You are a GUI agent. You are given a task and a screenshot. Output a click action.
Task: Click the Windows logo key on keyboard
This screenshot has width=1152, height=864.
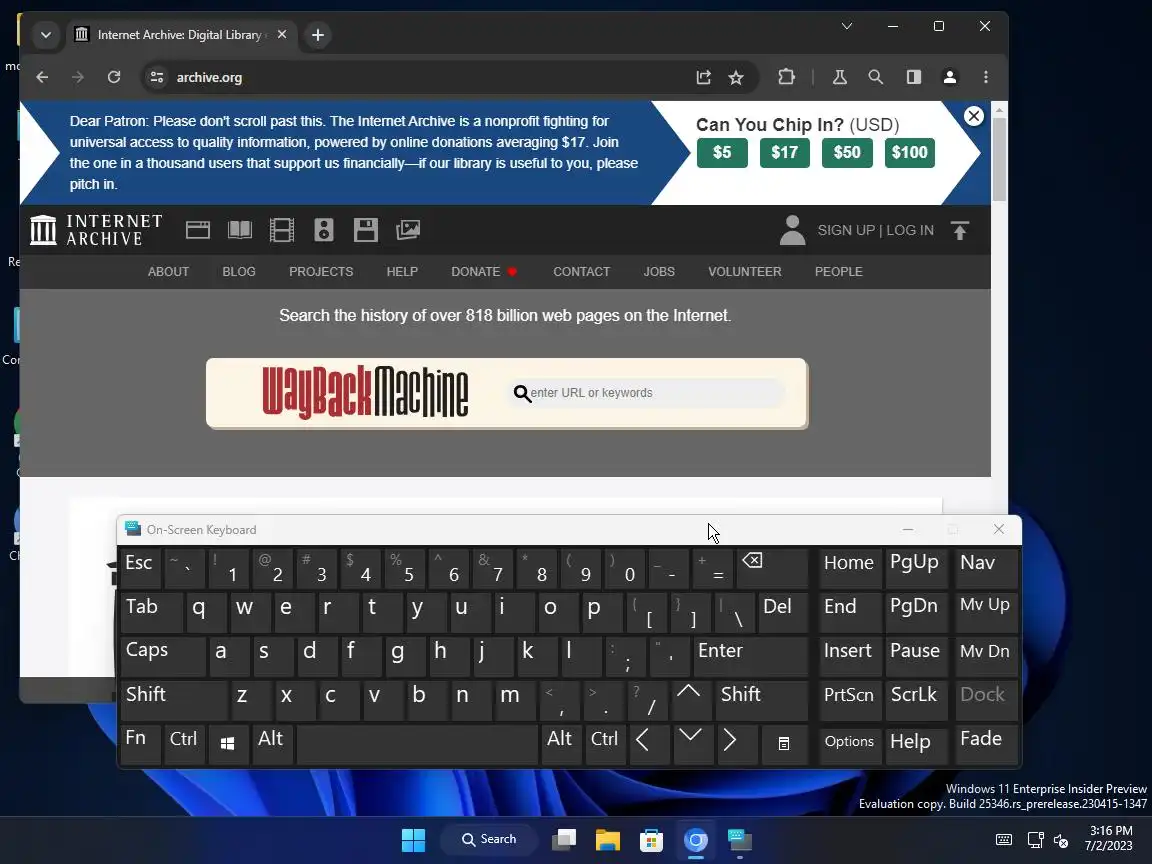click(x=228, y=744)
